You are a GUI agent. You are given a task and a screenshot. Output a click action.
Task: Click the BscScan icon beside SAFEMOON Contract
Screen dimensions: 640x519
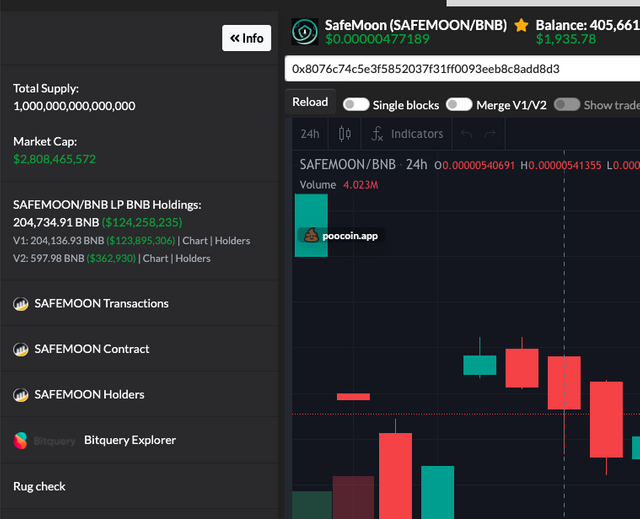20,350
